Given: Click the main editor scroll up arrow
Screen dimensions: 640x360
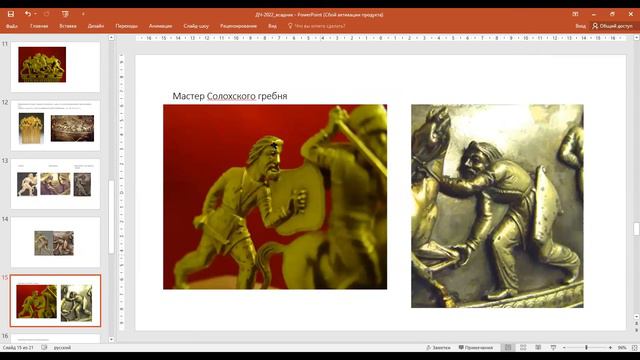Looking at the screenshot, I should [x=636, y=38].
